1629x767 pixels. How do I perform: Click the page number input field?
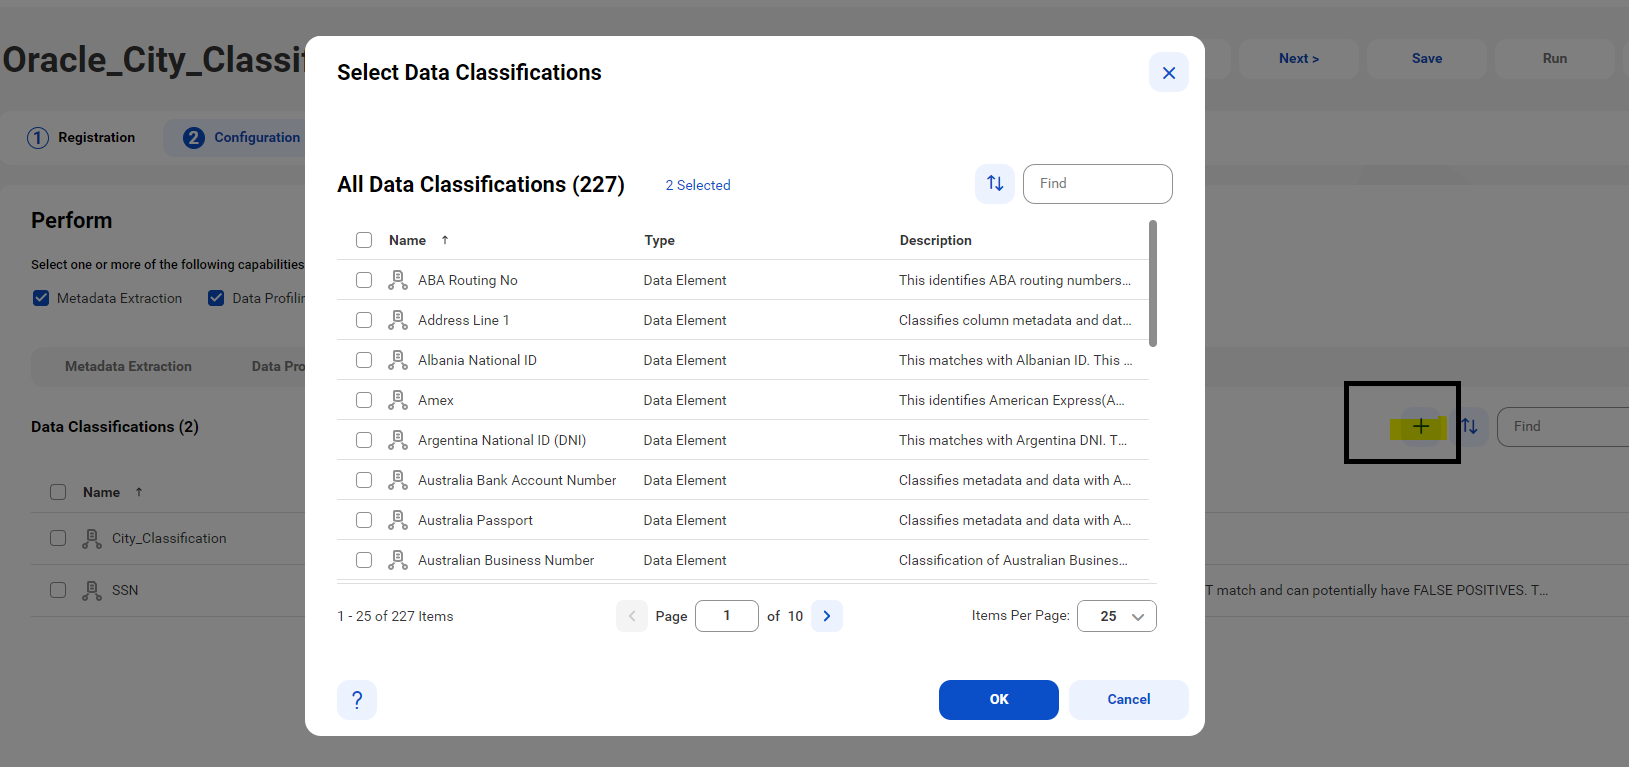(727, 616)
